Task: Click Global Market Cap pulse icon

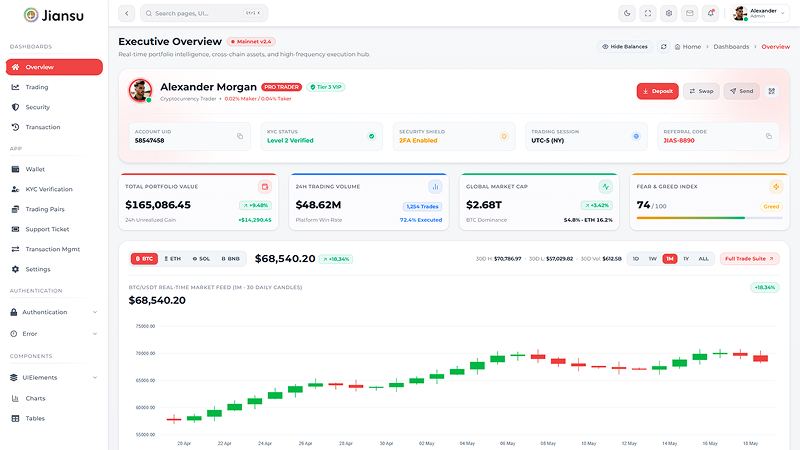Action: [606, 187]
